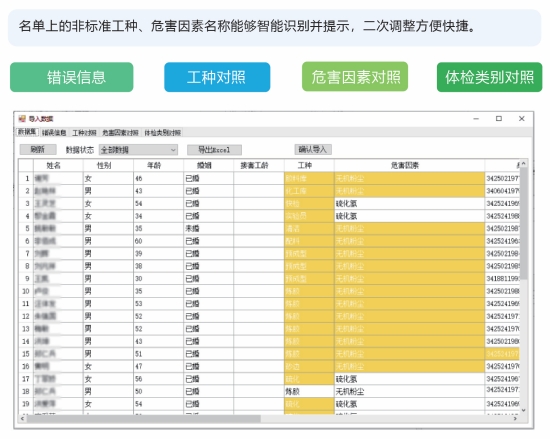The width and height of the screenshot is (550, 439).
Task: Click row 6 年龄 cell 60
Action: coord(159,241)
